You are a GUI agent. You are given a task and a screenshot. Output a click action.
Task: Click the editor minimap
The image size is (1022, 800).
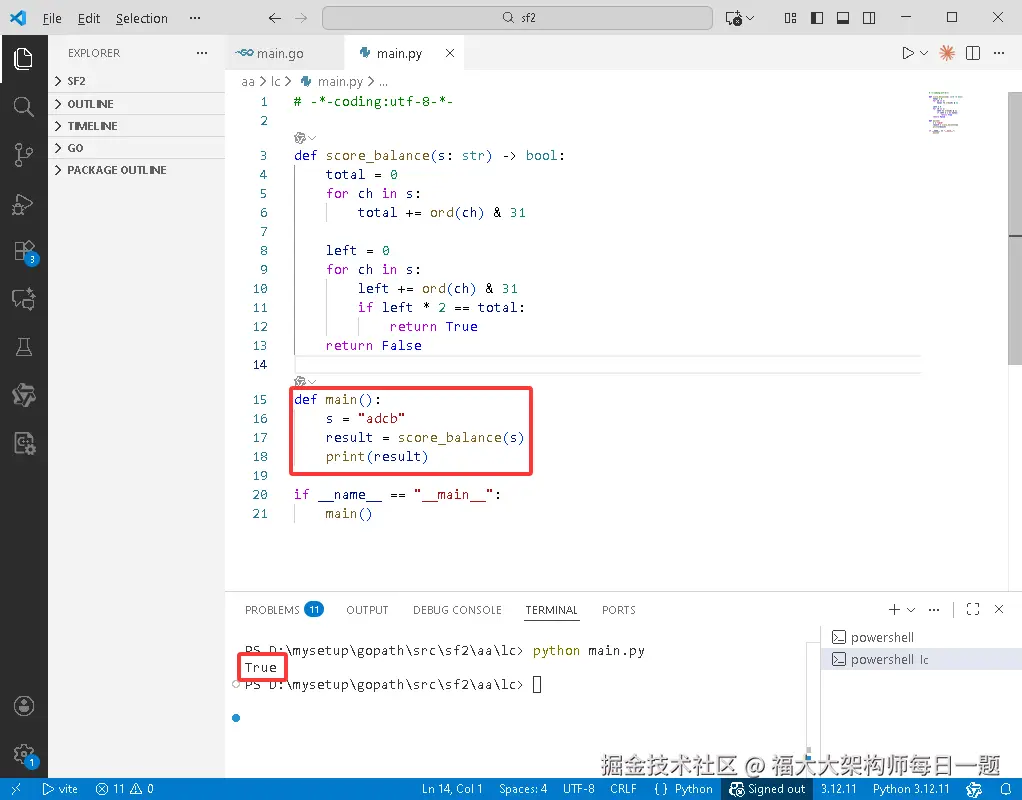(945, 113)
